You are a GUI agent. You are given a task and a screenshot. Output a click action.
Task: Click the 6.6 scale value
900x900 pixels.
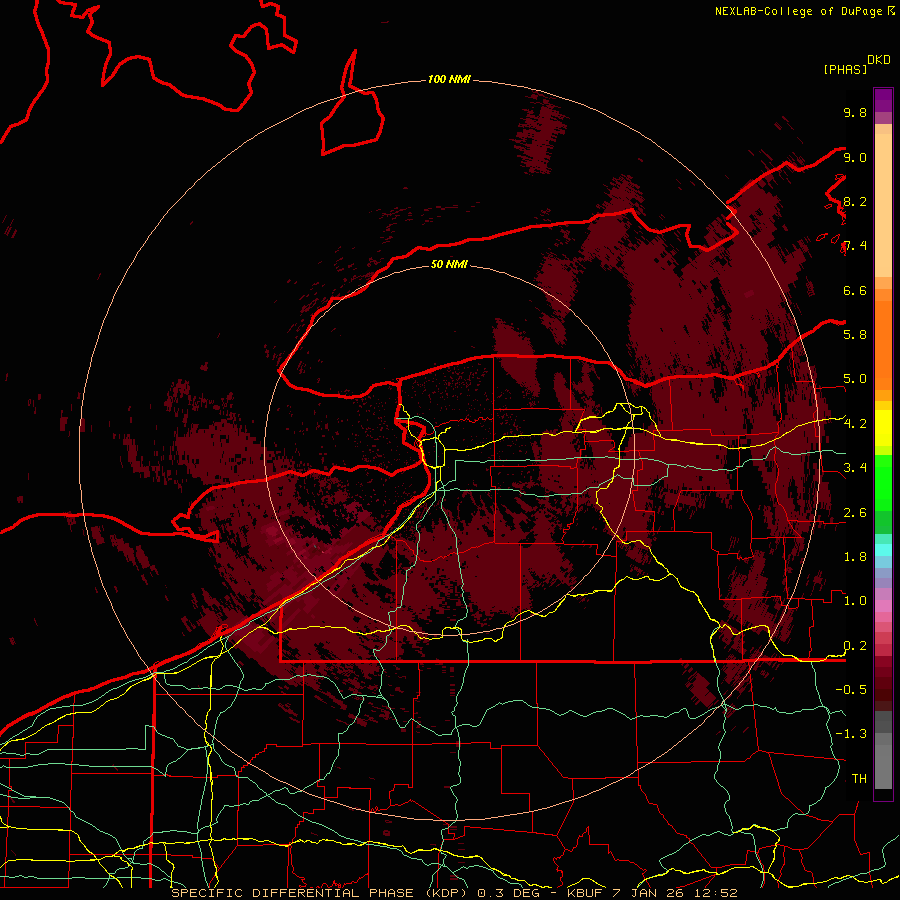click(x=855, y=290)
